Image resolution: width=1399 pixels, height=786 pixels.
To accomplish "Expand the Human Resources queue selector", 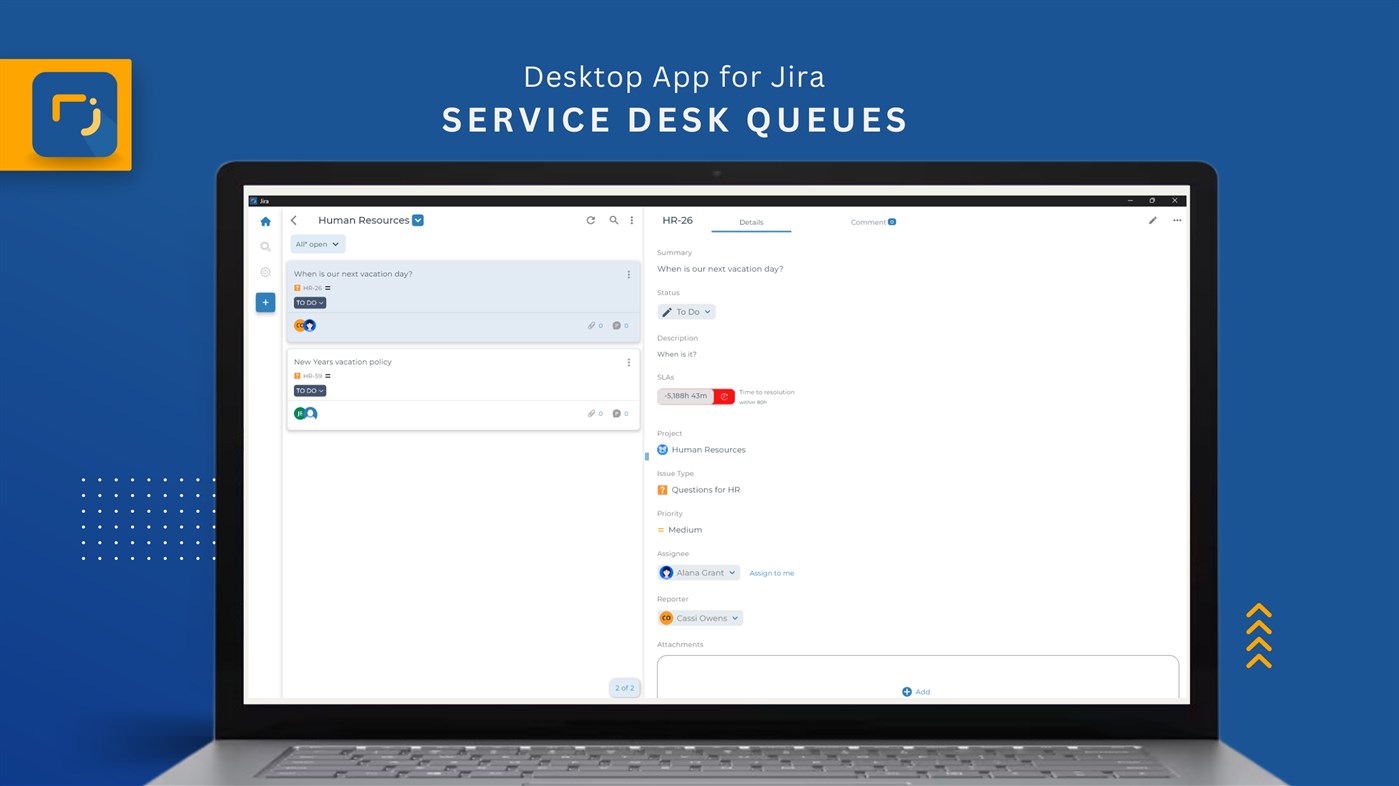I will pos(417,219).
